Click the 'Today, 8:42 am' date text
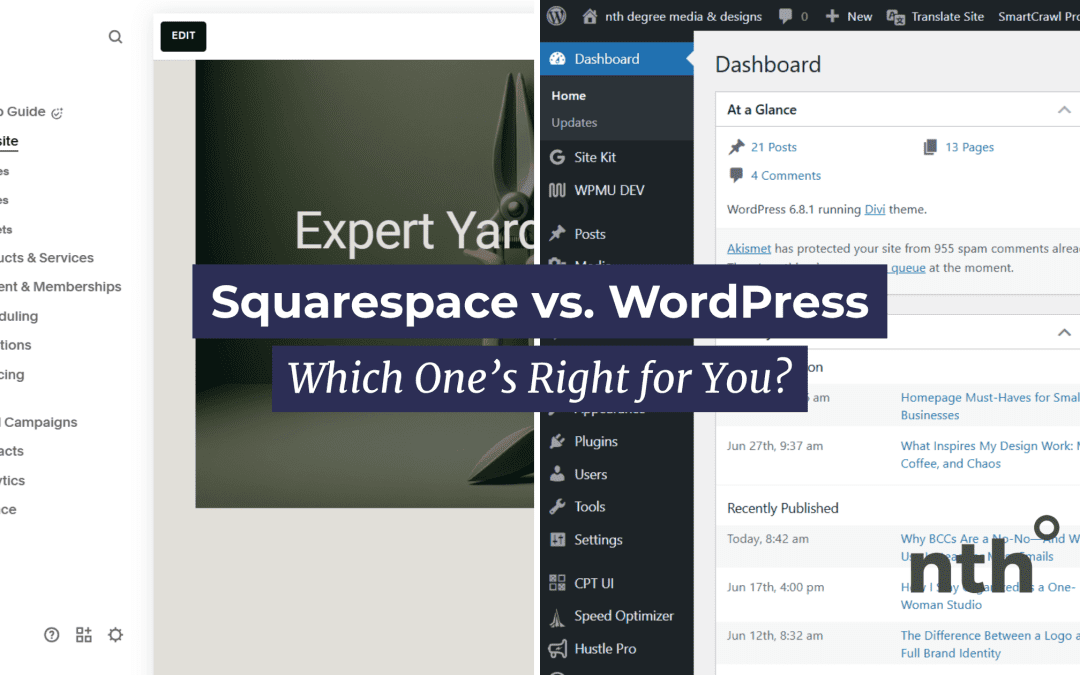This screenshot has width=1080, height=675. [x=768, y=539]
